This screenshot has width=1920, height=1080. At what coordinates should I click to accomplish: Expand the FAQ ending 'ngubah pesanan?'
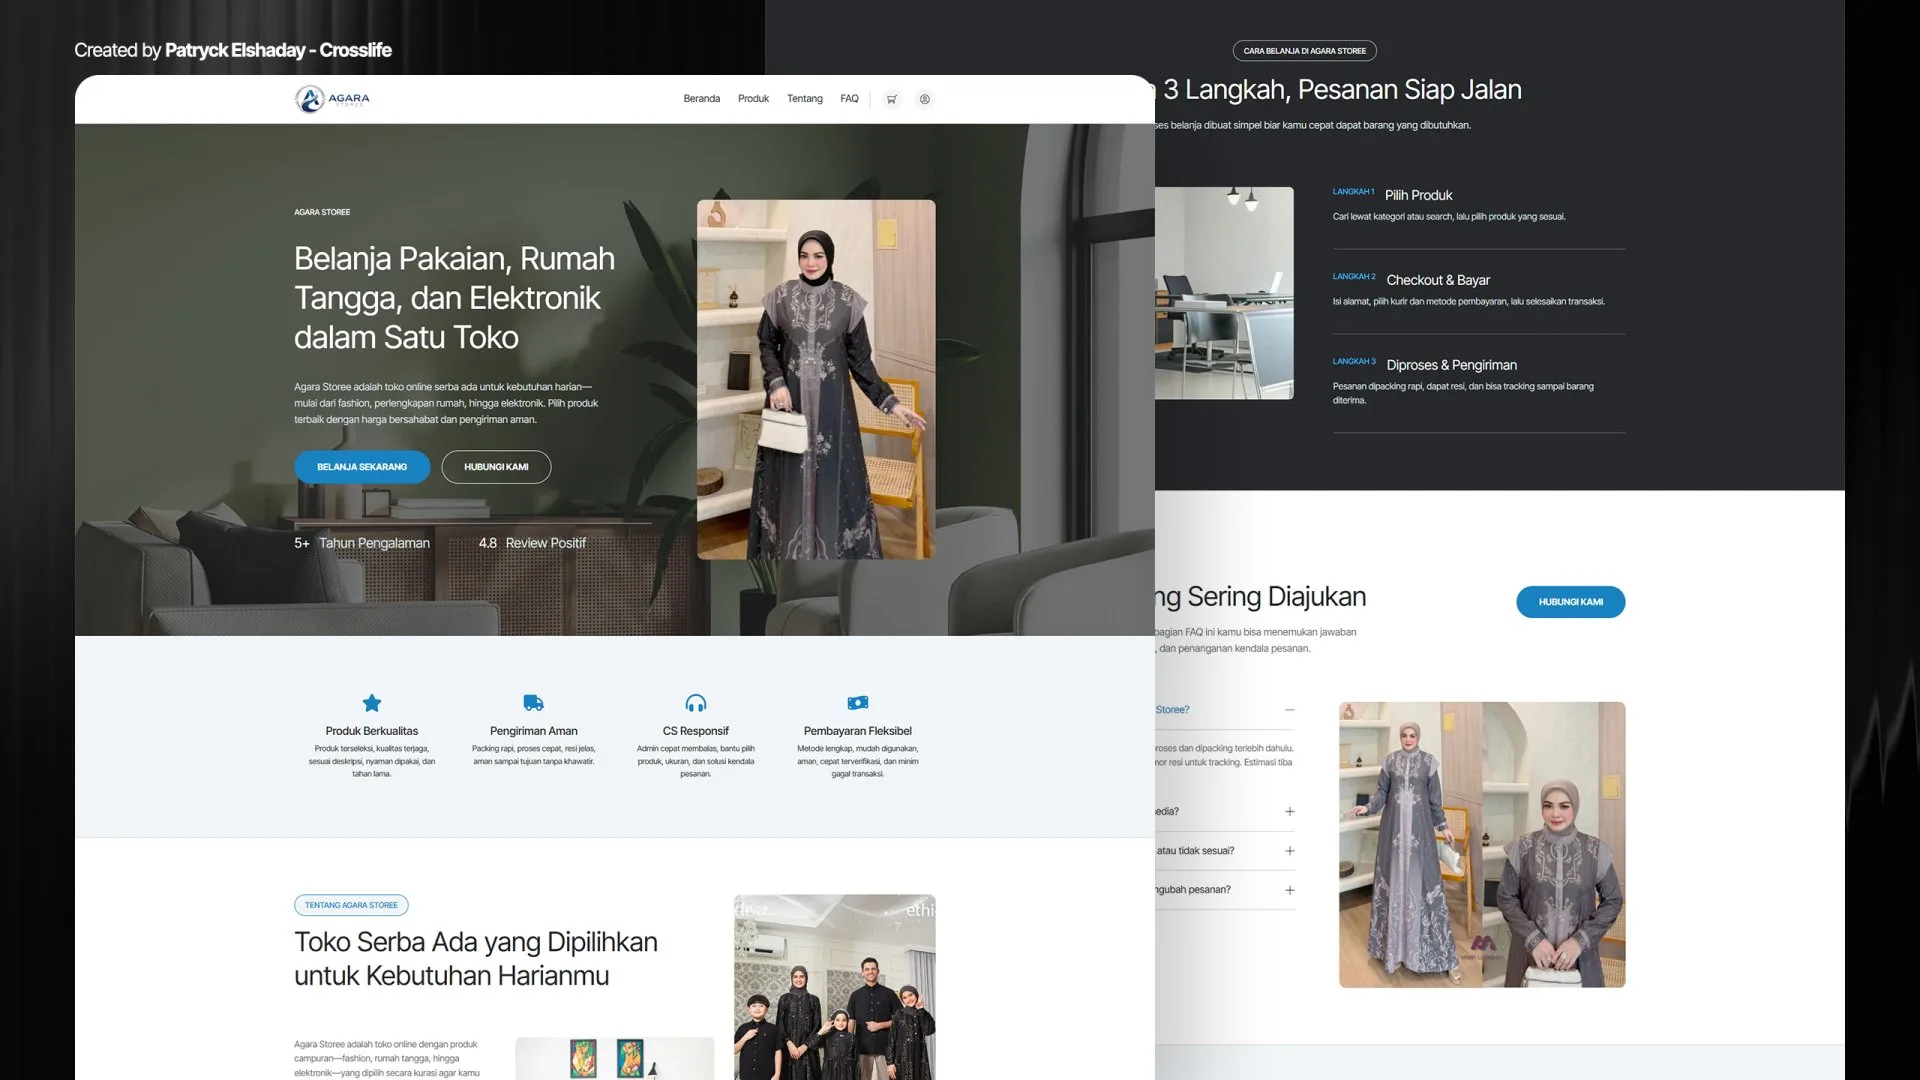pyautogui.click(x=1290, y=890)
